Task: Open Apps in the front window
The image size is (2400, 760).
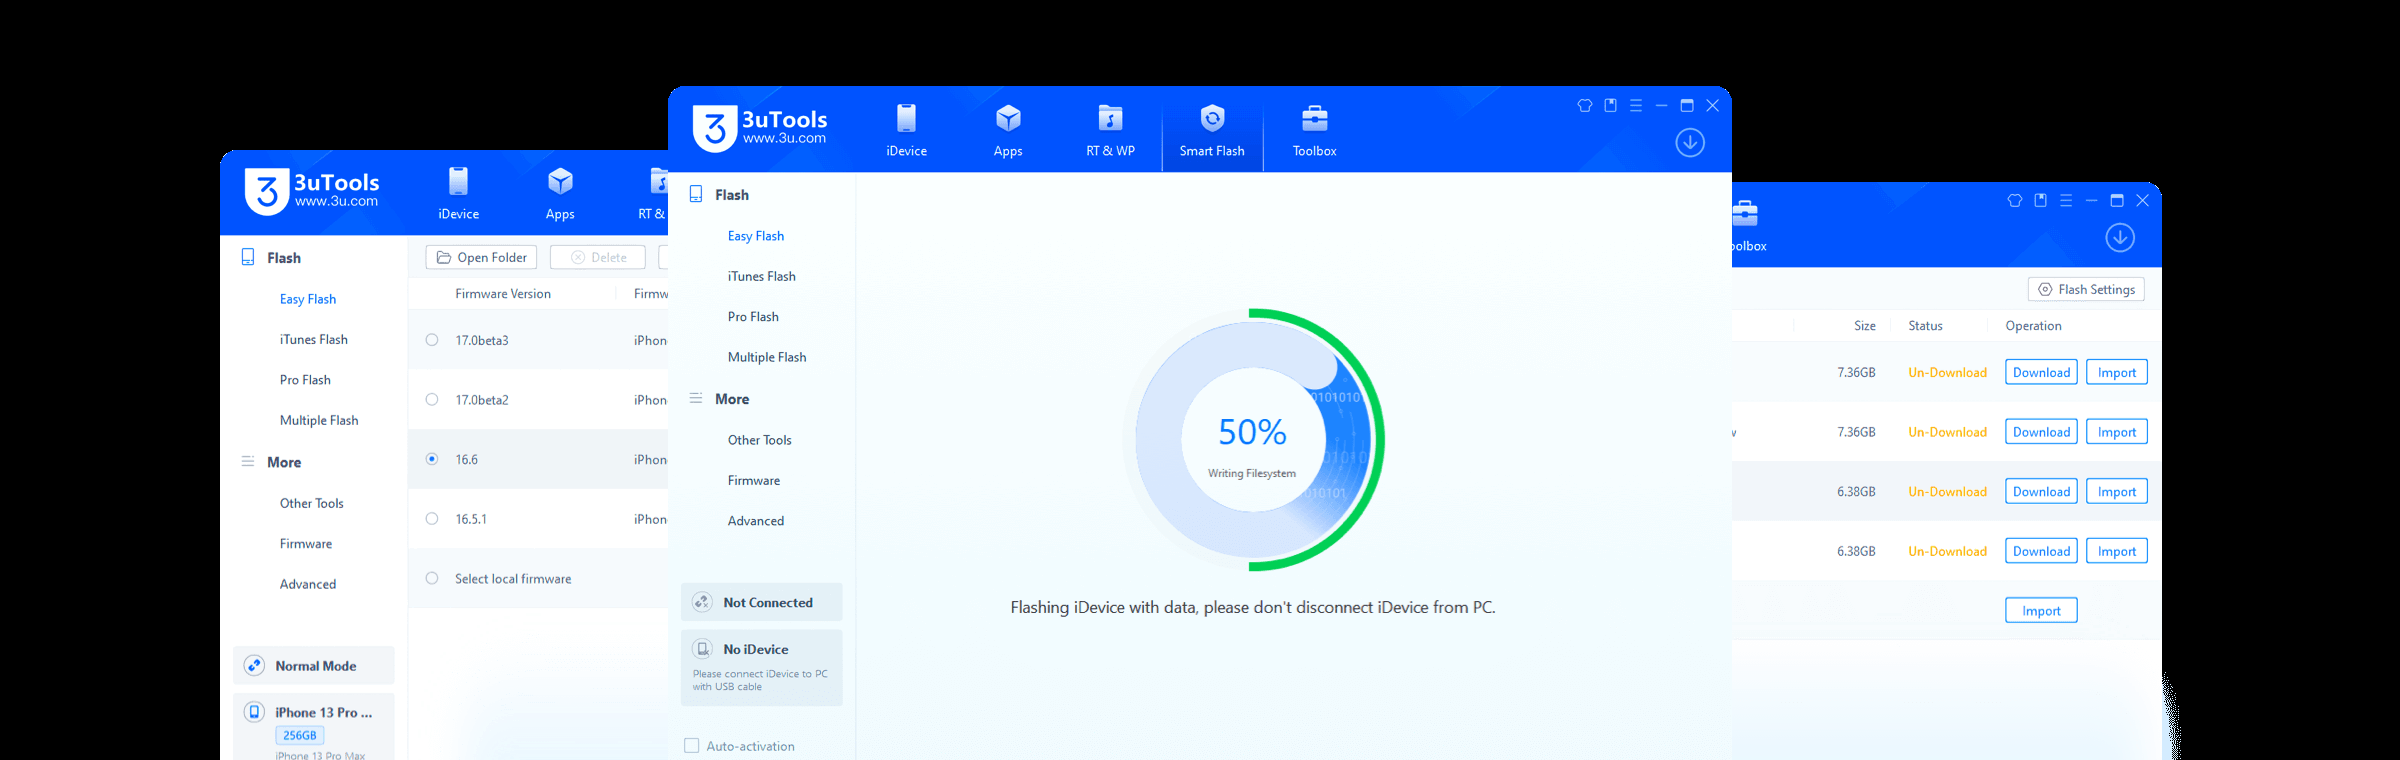Action: (1008, 130)
